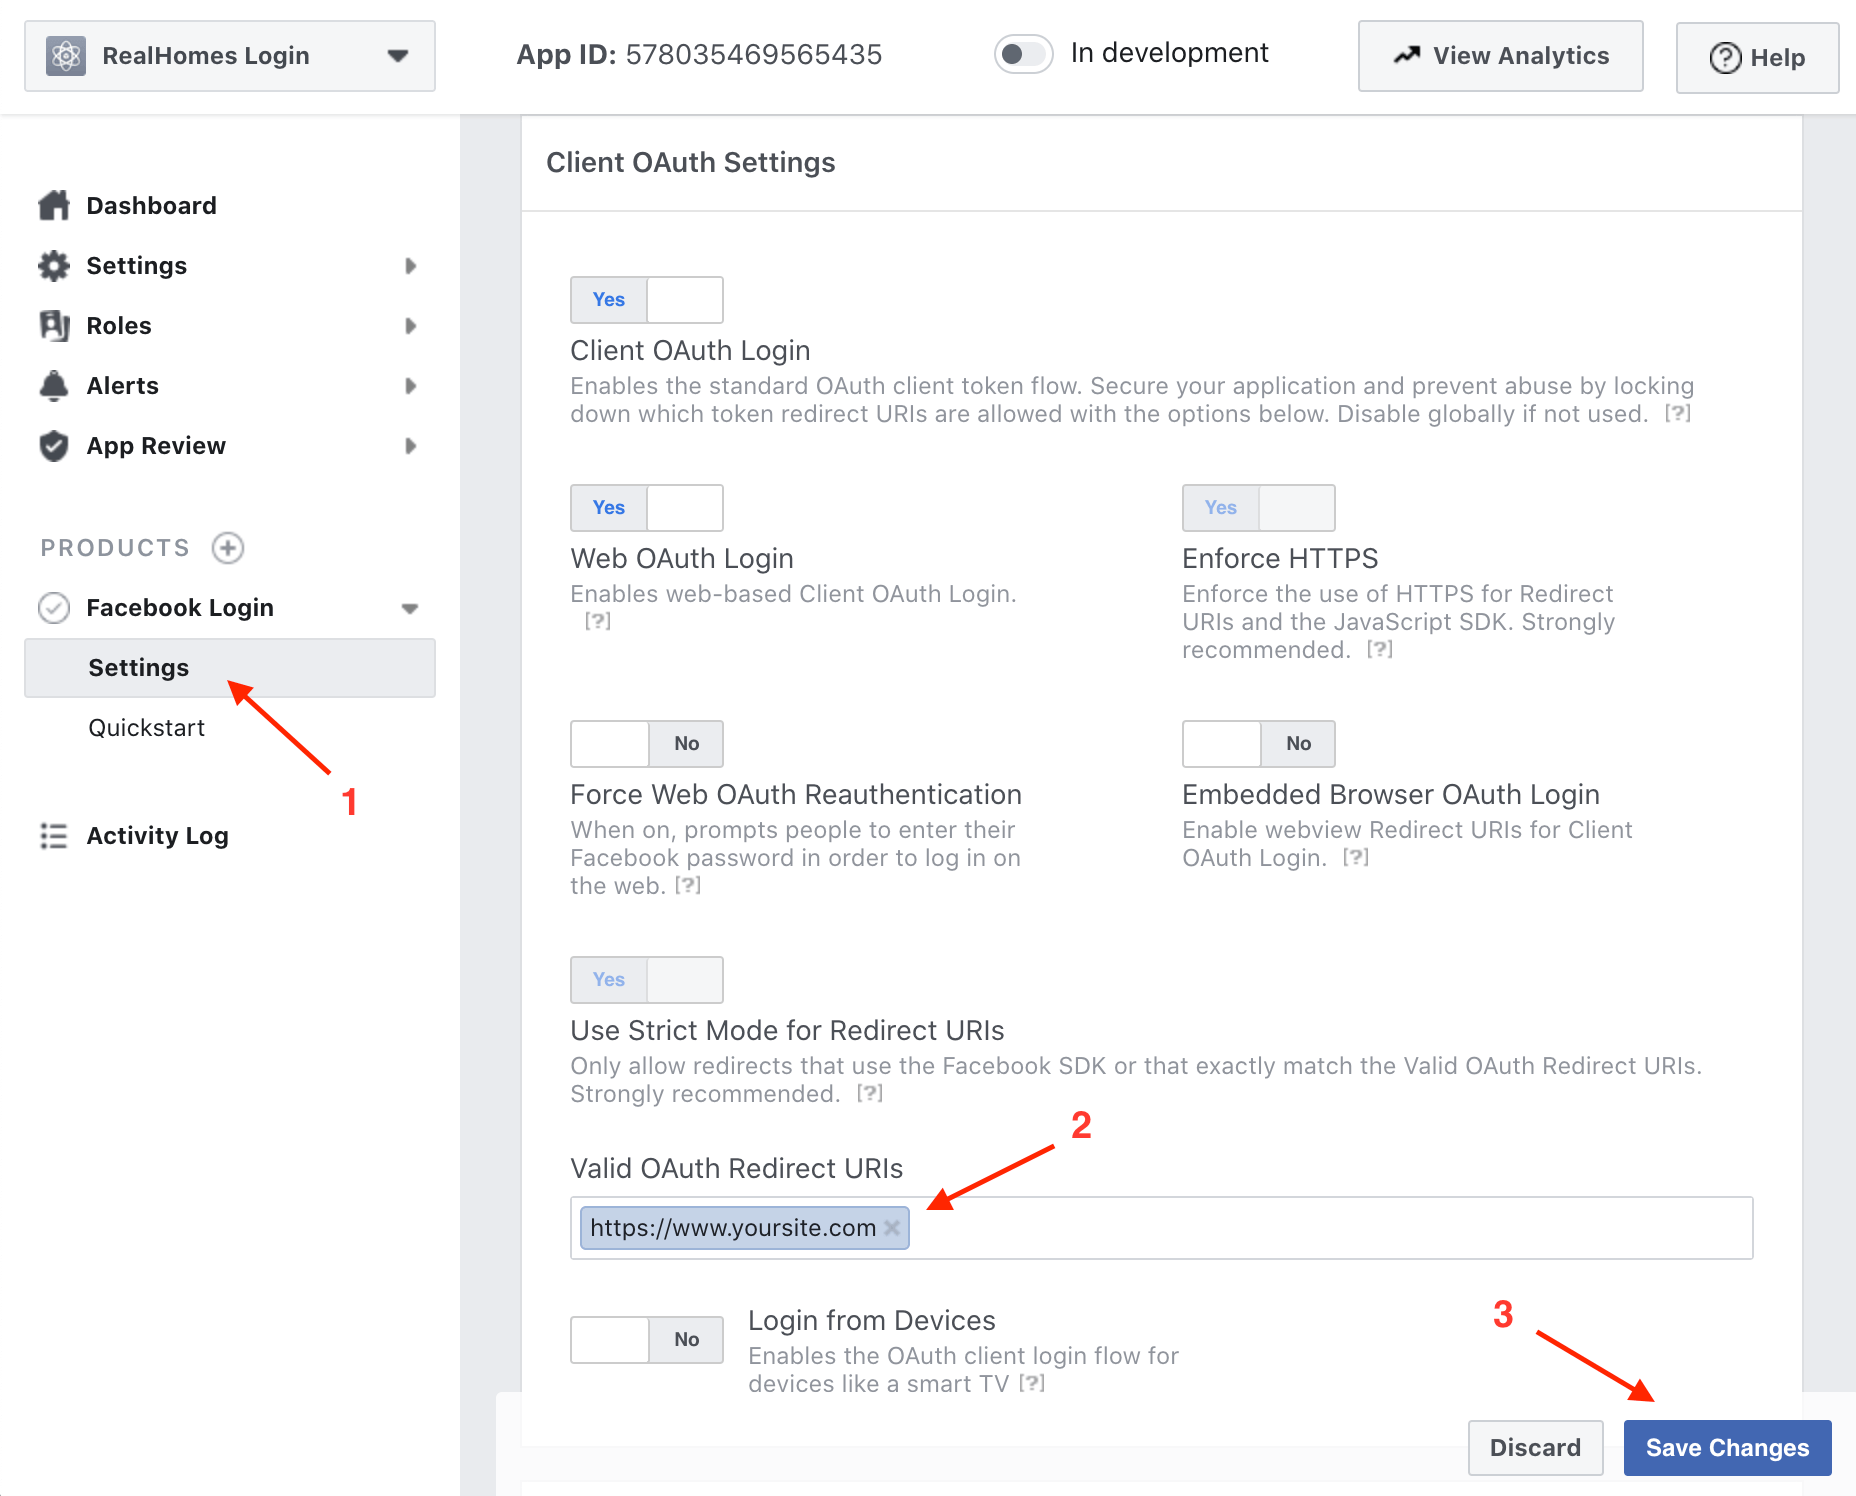Toggle the Web OAuth Login switch
This screenshot has width=1856, height=1496.
(x=647, y=508)
